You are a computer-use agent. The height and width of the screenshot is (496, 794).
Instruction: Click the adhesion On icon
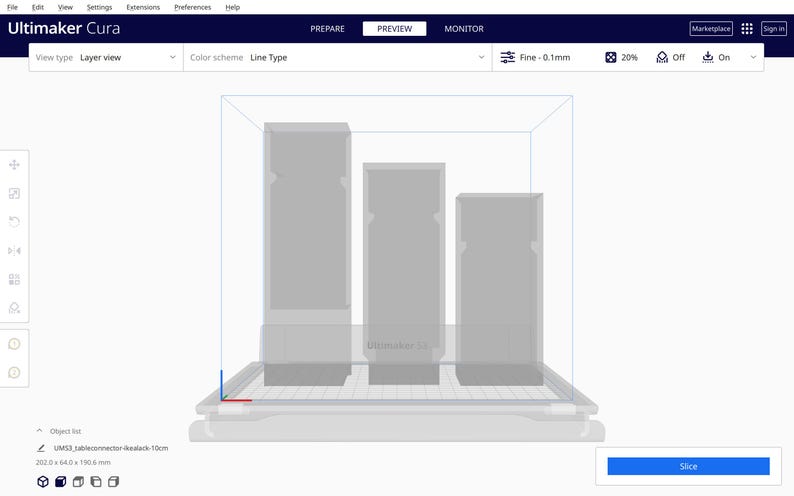708,57
